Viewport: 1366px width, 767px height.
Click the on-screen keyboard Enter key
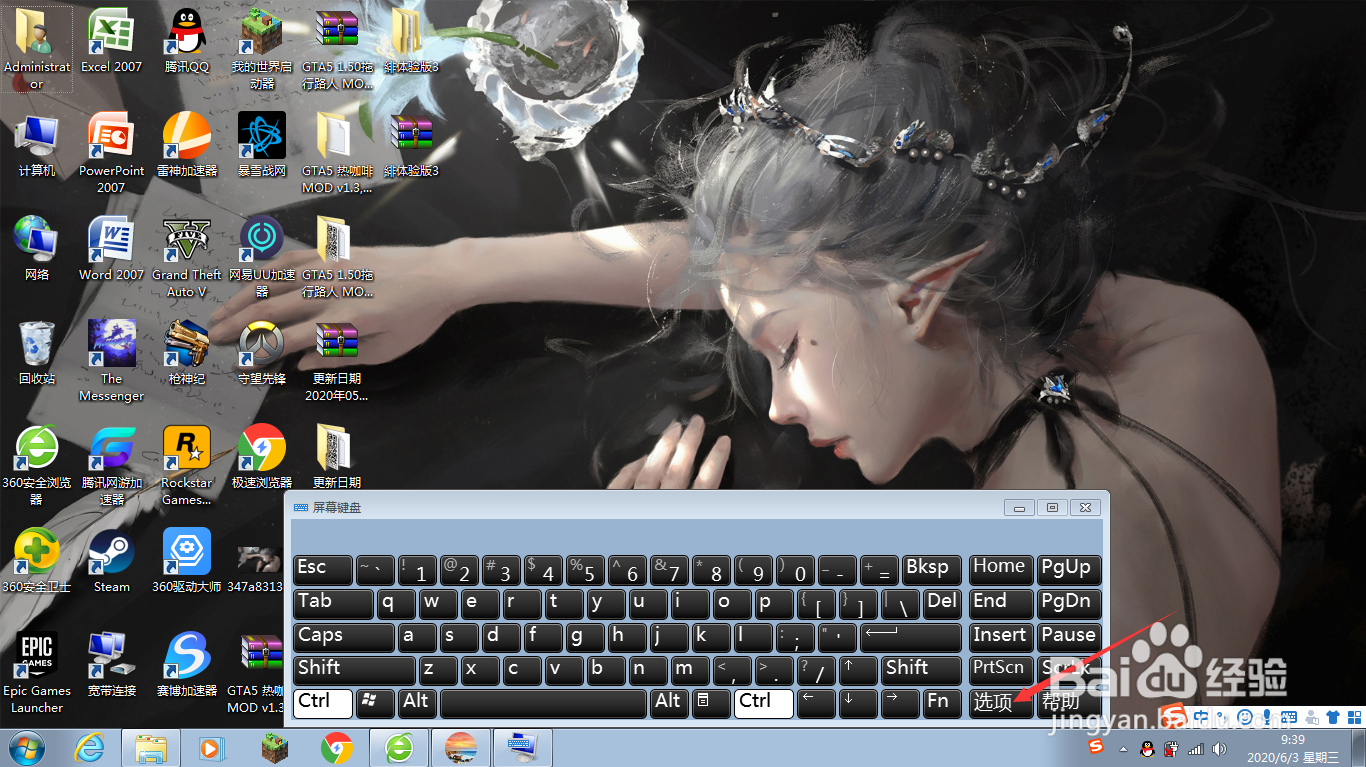click(x=910, y=637)
